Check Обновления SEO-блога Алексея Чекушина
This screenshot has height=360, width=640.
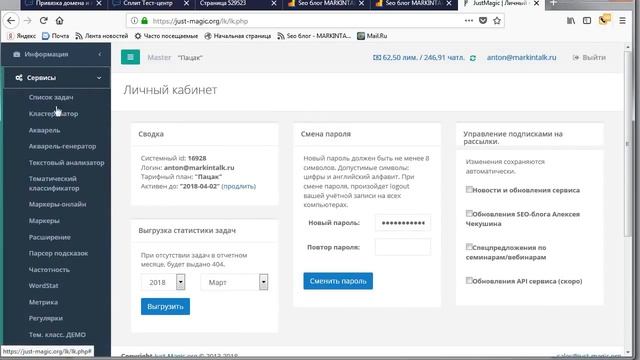tap(469, 213)
